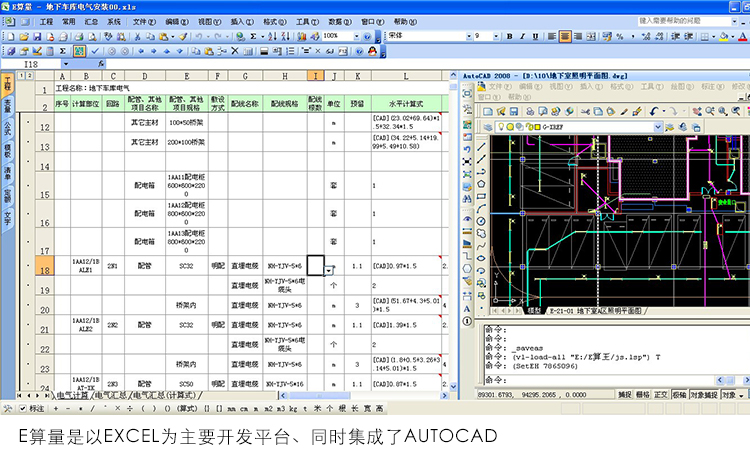Click the Underline U icon
The height and width of the screenshot is (460, 750).
point(535,36)
